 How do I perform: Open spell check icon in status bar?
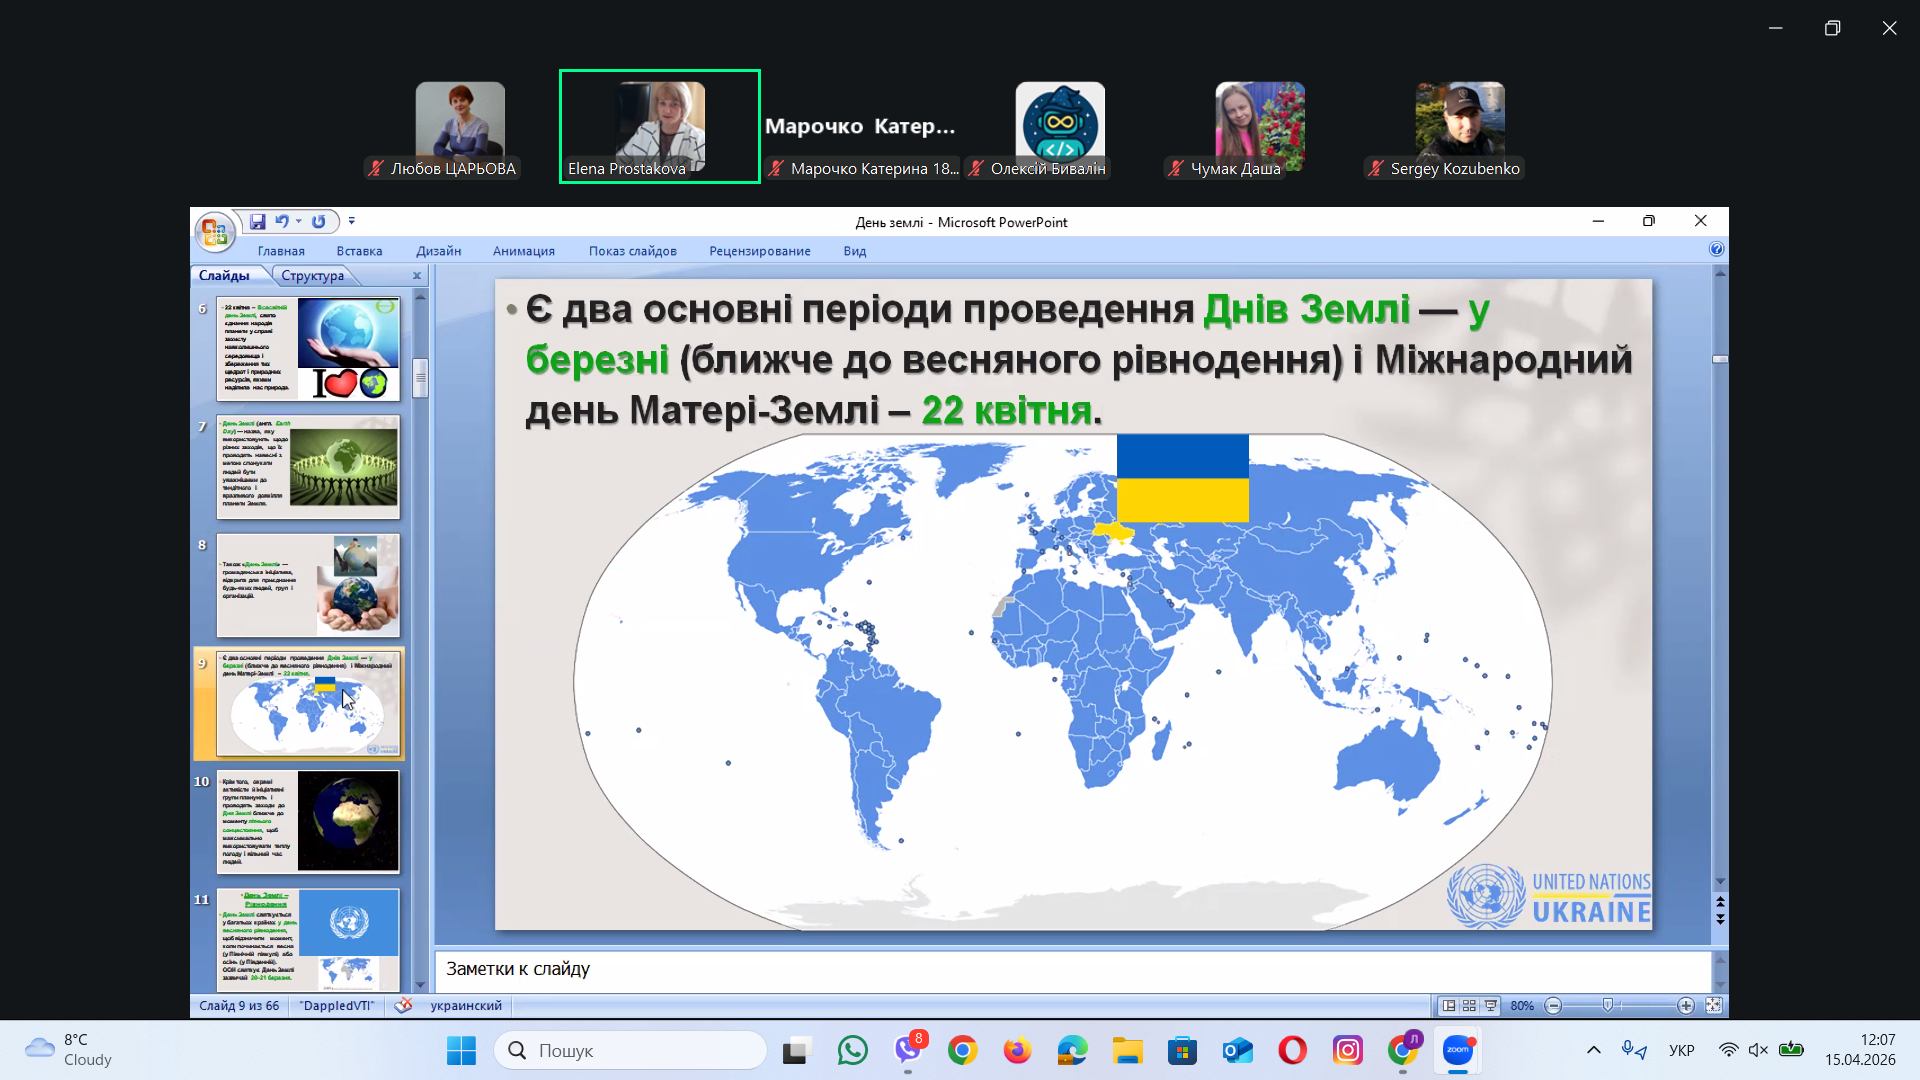point(403,1005)
